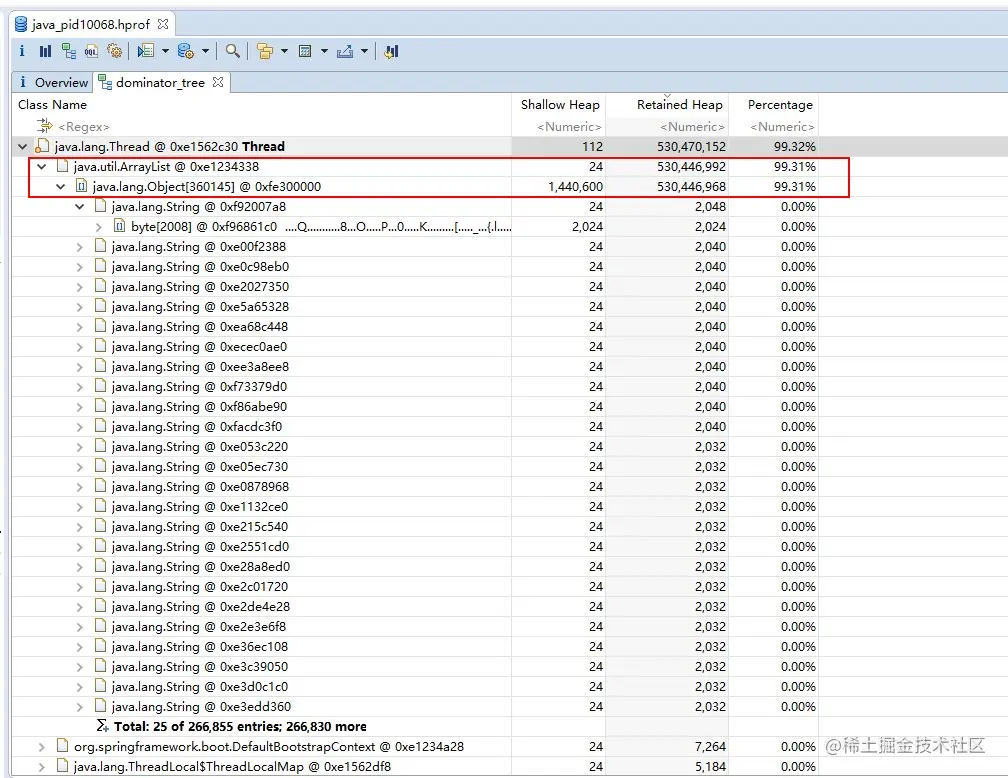The width and height of the screenshot is (1008, 778).
Task: Click the Group result by icon
Action: click(264, 51)
